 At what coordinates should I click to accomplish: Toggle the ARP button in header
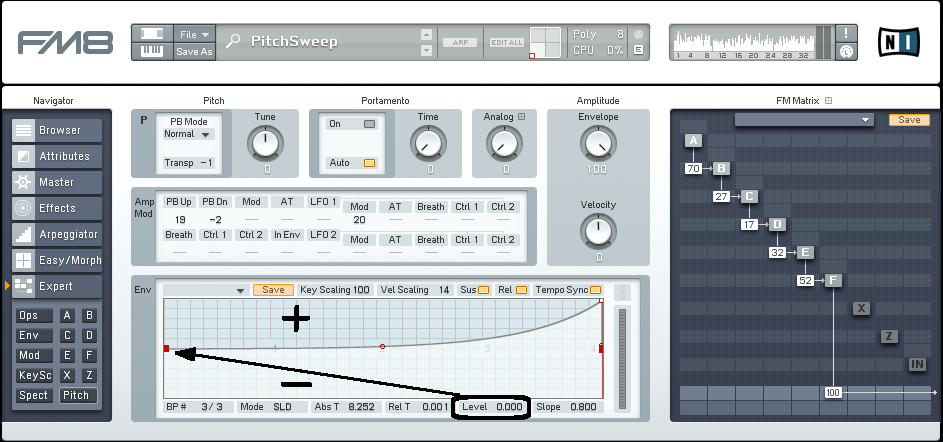pyautogui.click(x=460, y=42)
